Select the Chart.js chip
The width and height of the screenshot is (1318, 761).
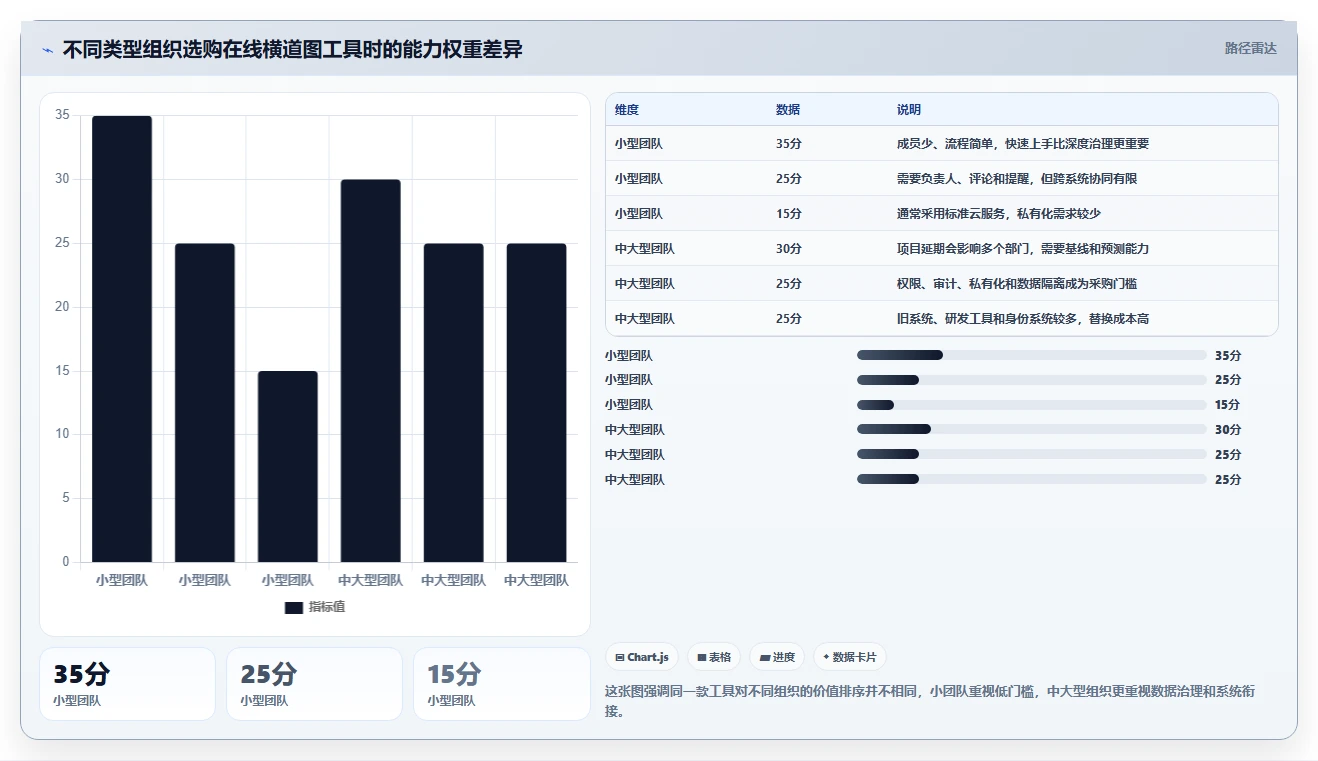[x=642, y=657]
